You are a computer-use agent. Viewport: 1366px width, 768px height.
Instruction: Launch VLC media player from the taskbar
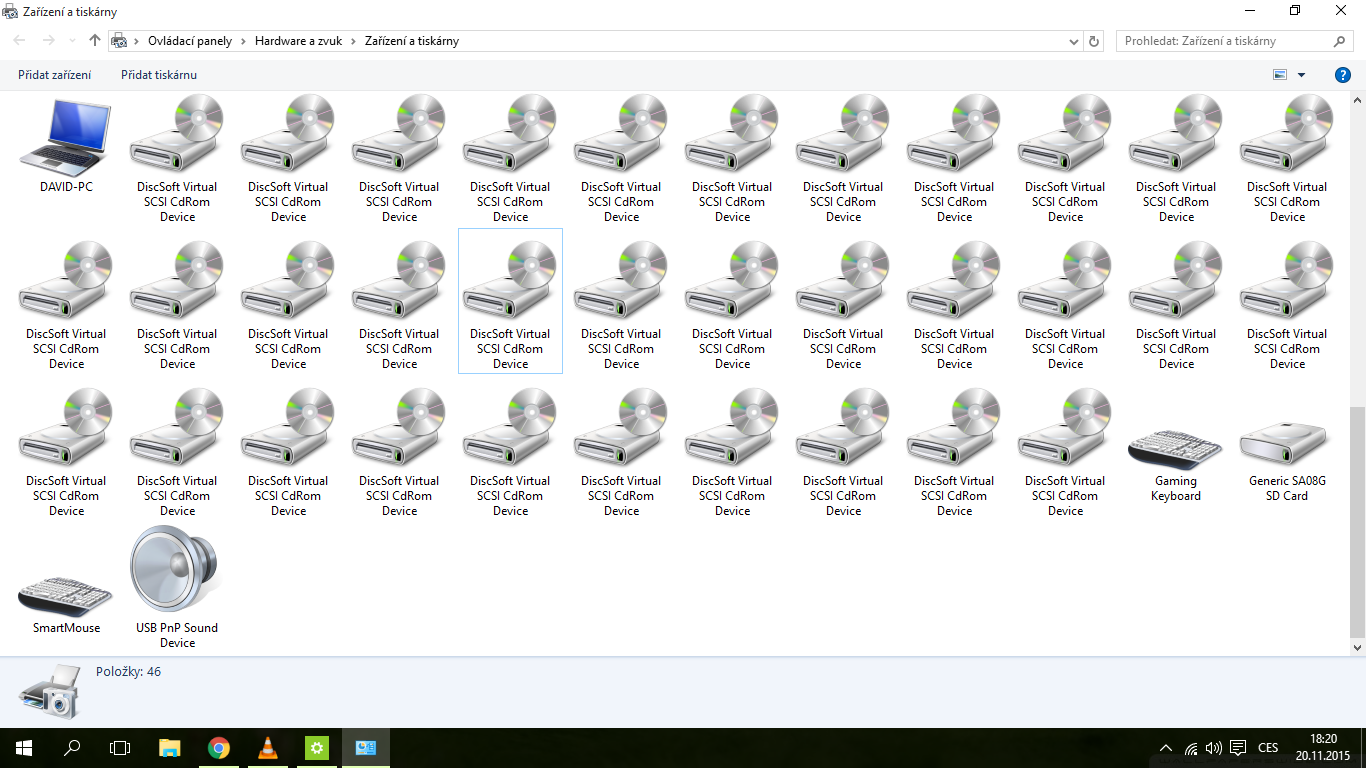point(268,748)
